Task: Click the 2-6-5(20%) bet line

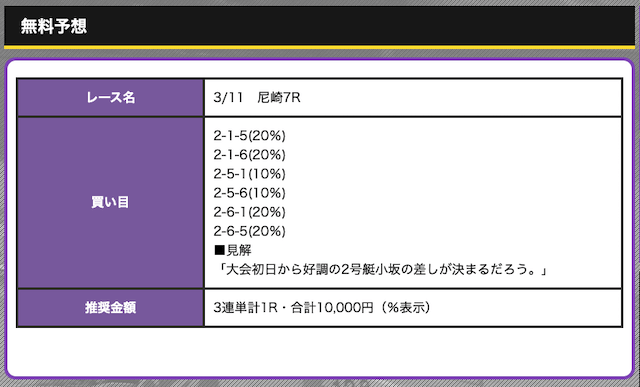Action: pyautogui.click(x=249, y=231)
